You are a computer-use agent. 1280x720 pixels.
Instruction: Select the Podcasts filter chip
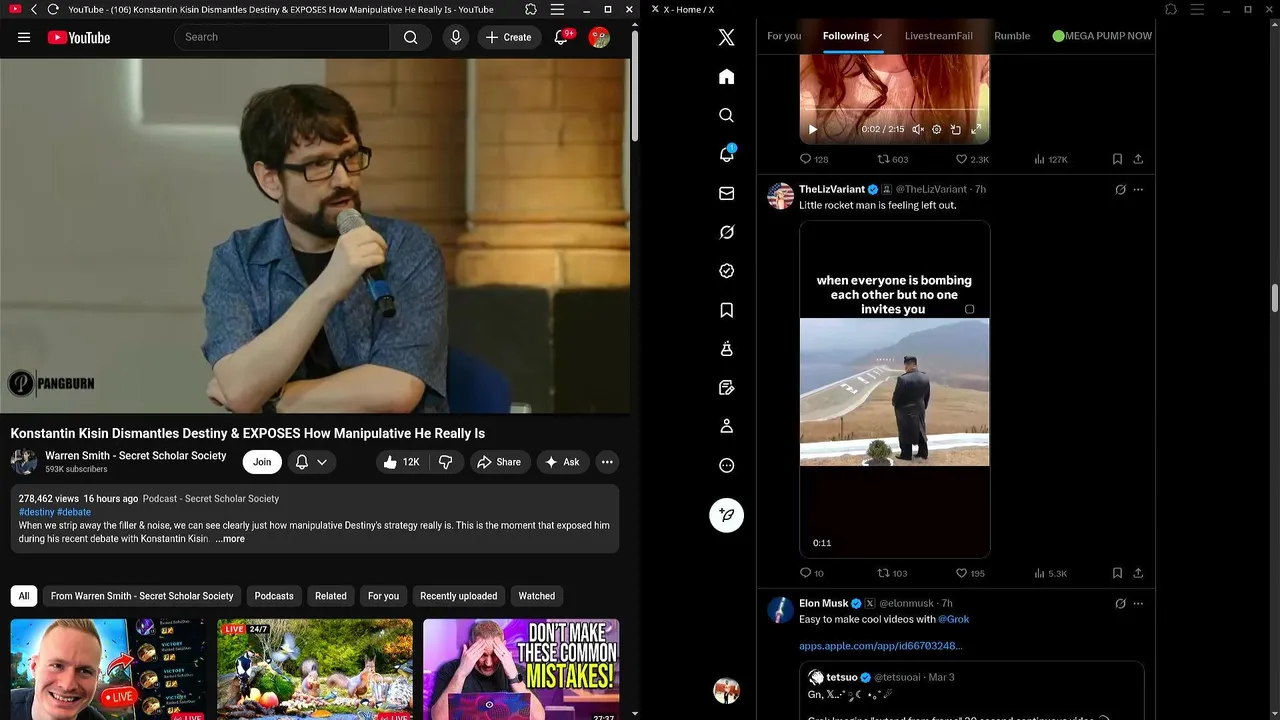274,596
